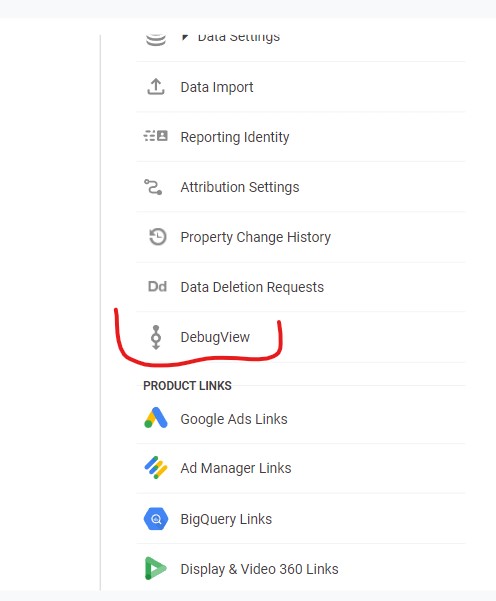This screenshot has height=601, width=496.
Task: Open the Data Import menu item
Action: [x=301, y=87]
